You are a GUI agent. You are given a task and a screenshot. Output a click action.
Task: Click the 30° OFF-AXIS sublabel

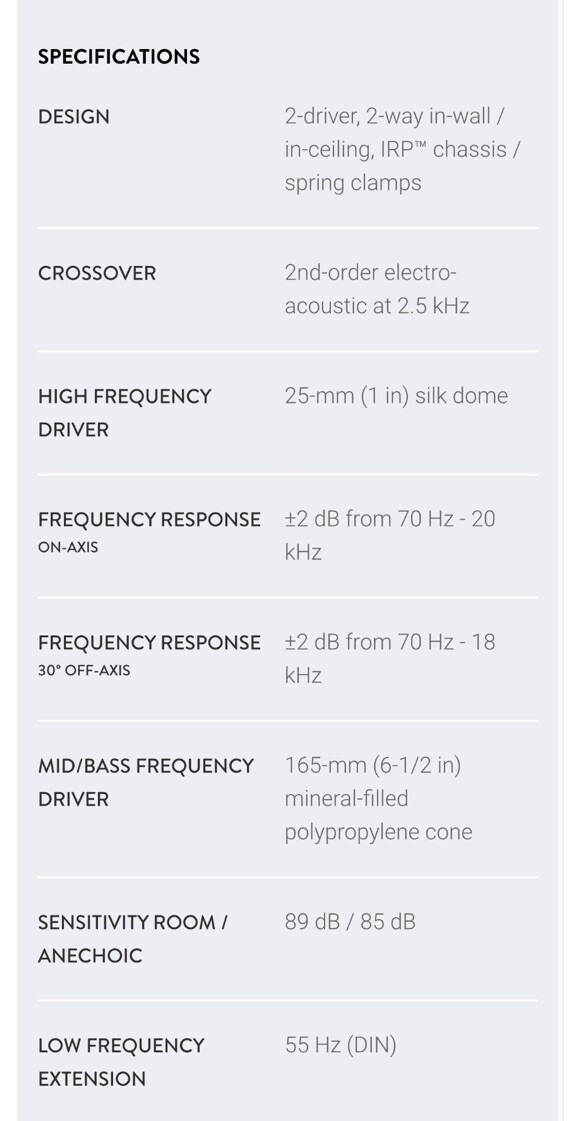click(84, 671)
